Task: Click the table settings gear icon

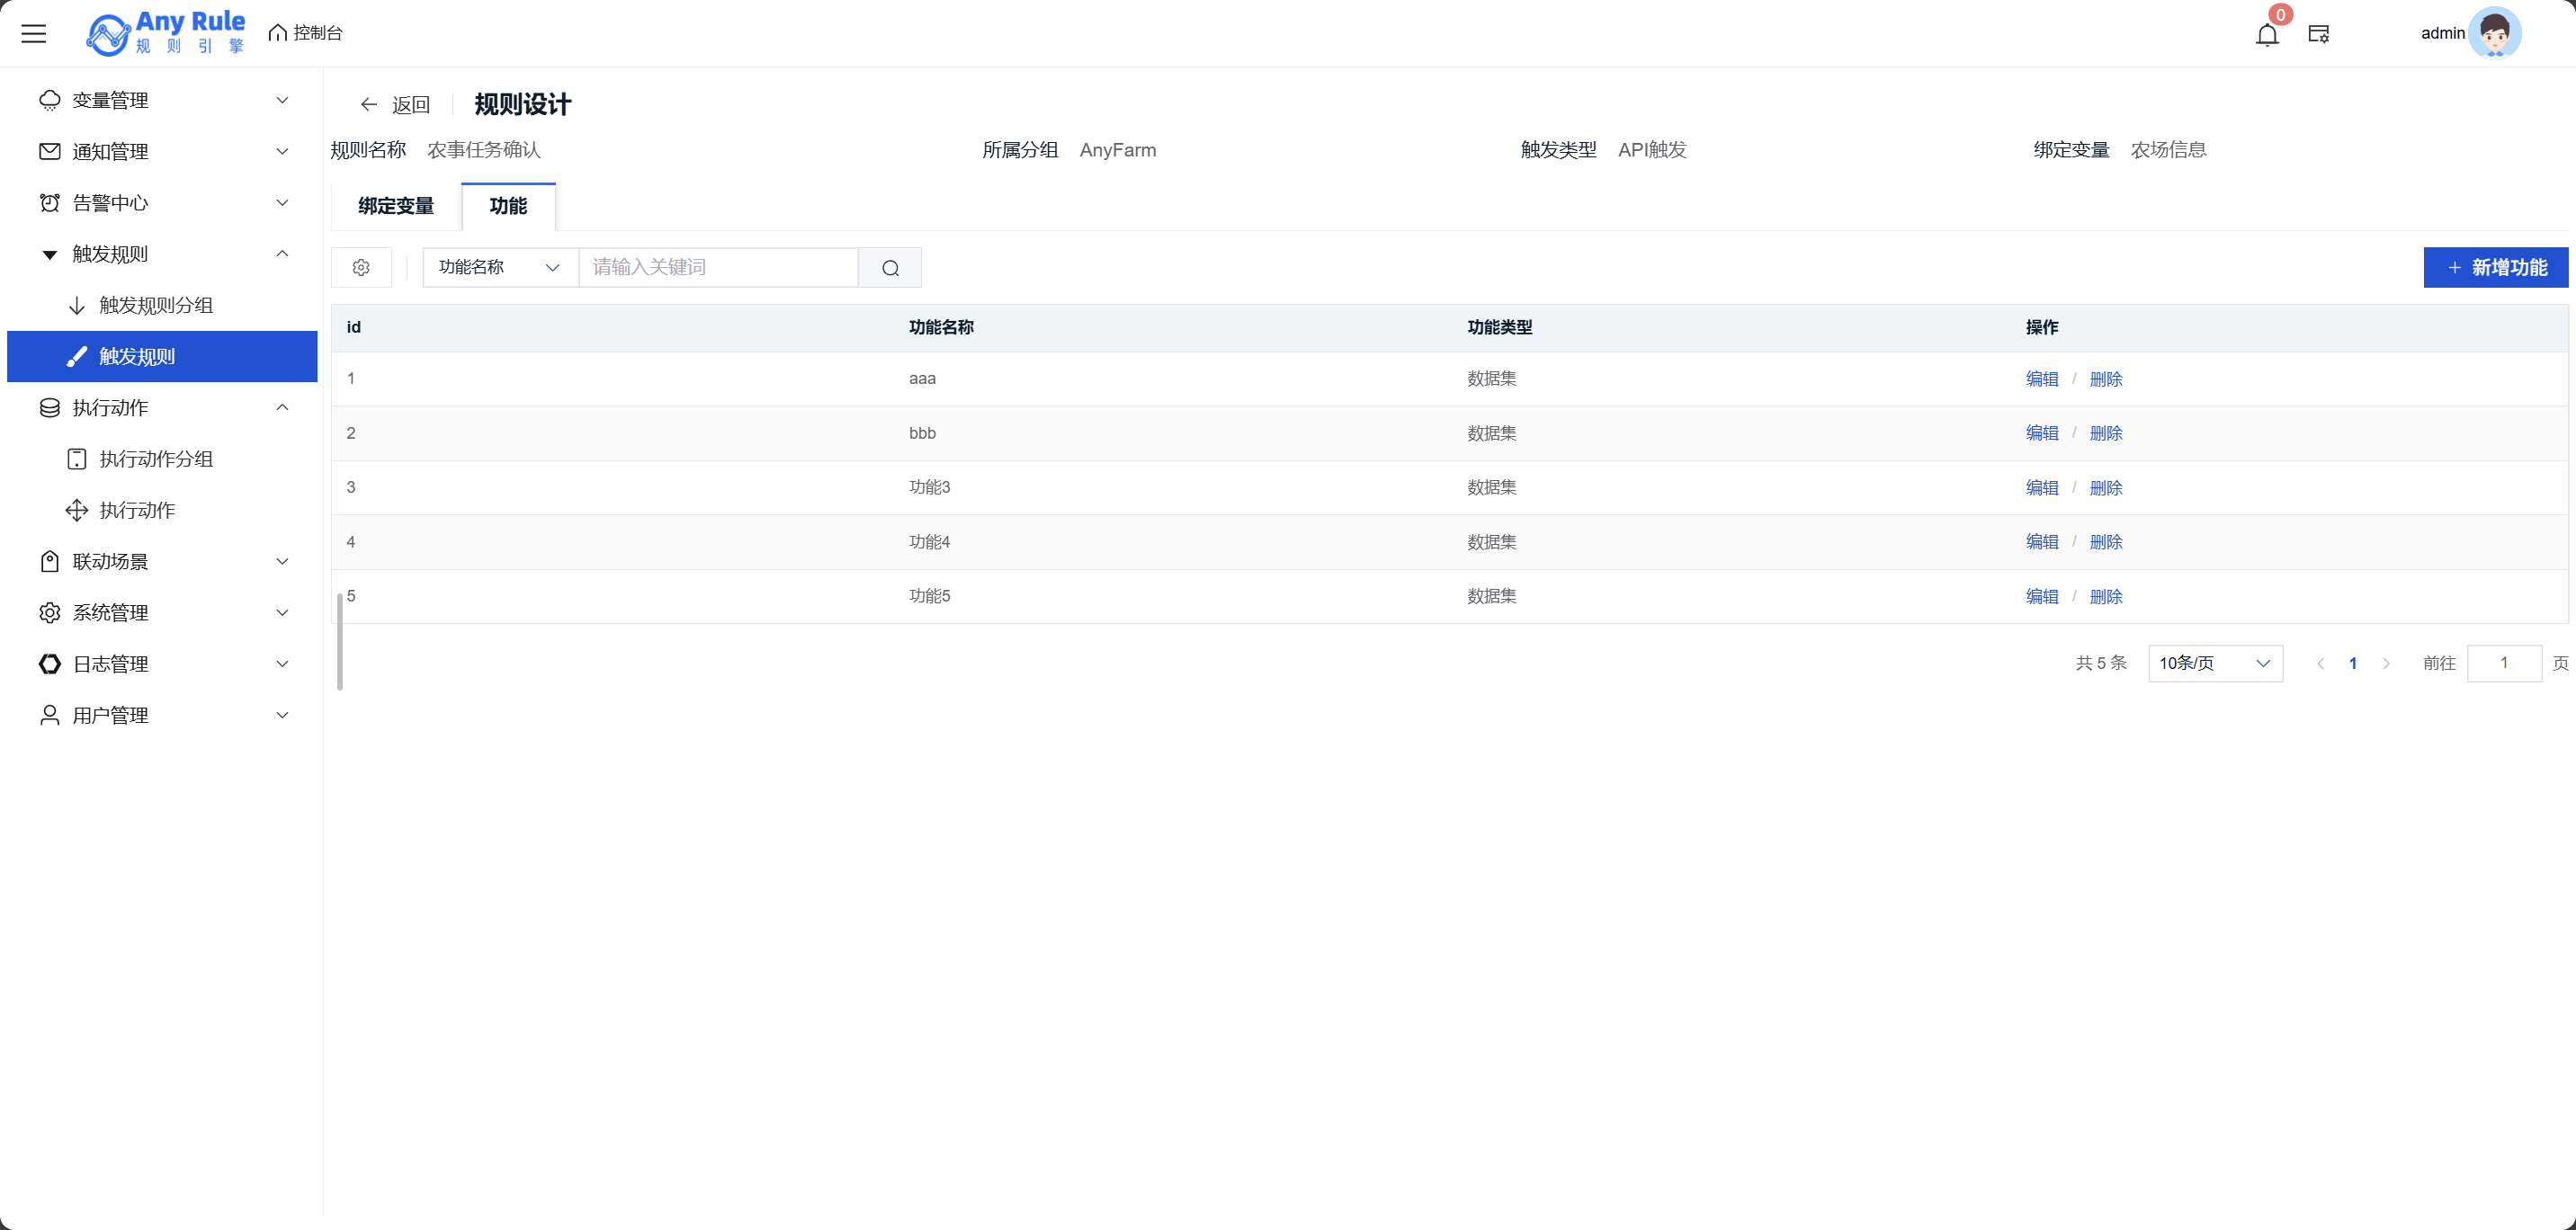Action: point(361,268)
